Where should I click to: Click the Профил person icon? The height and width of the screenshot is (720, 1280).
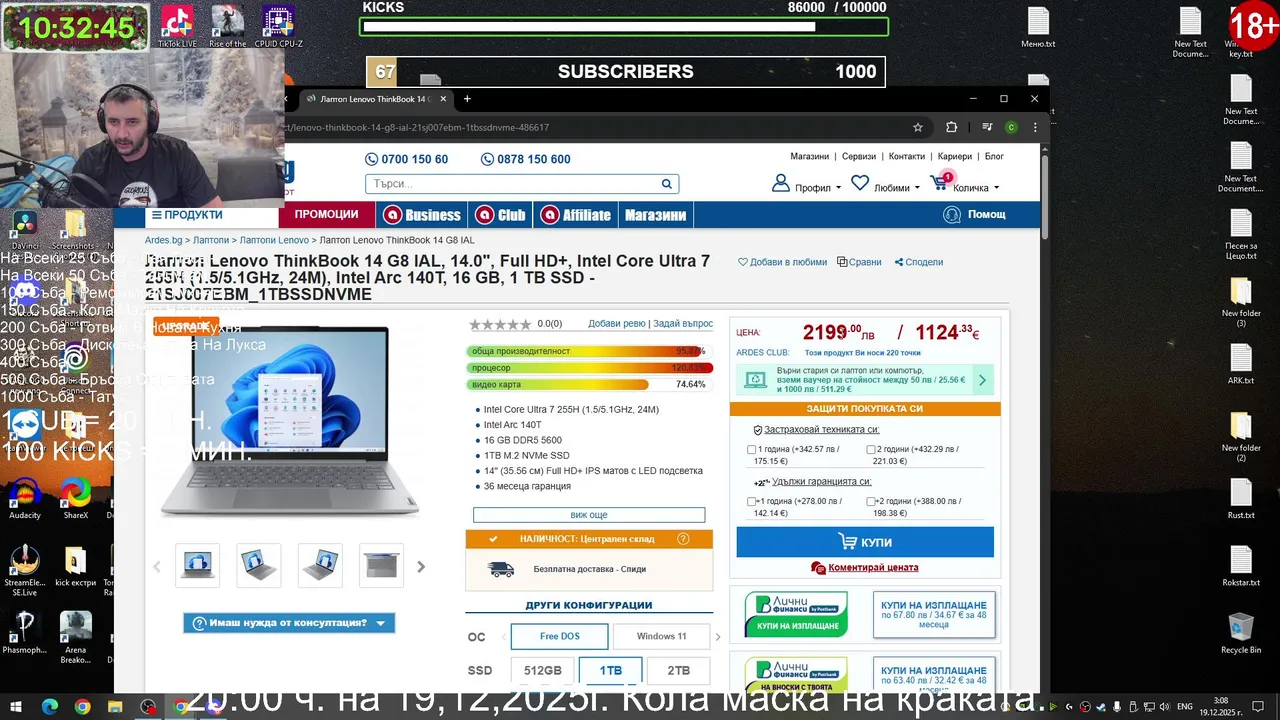click(780, 184)
